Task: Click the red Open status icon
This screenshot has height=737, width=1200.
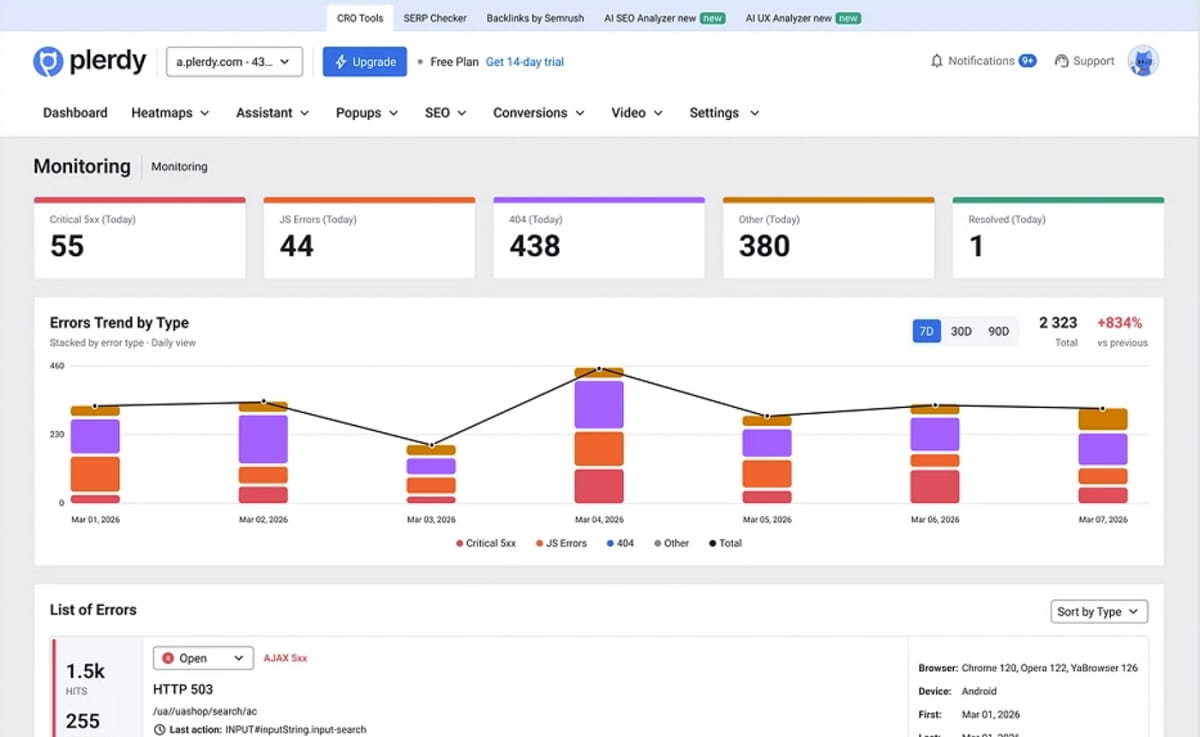Action: pos(168,658)
